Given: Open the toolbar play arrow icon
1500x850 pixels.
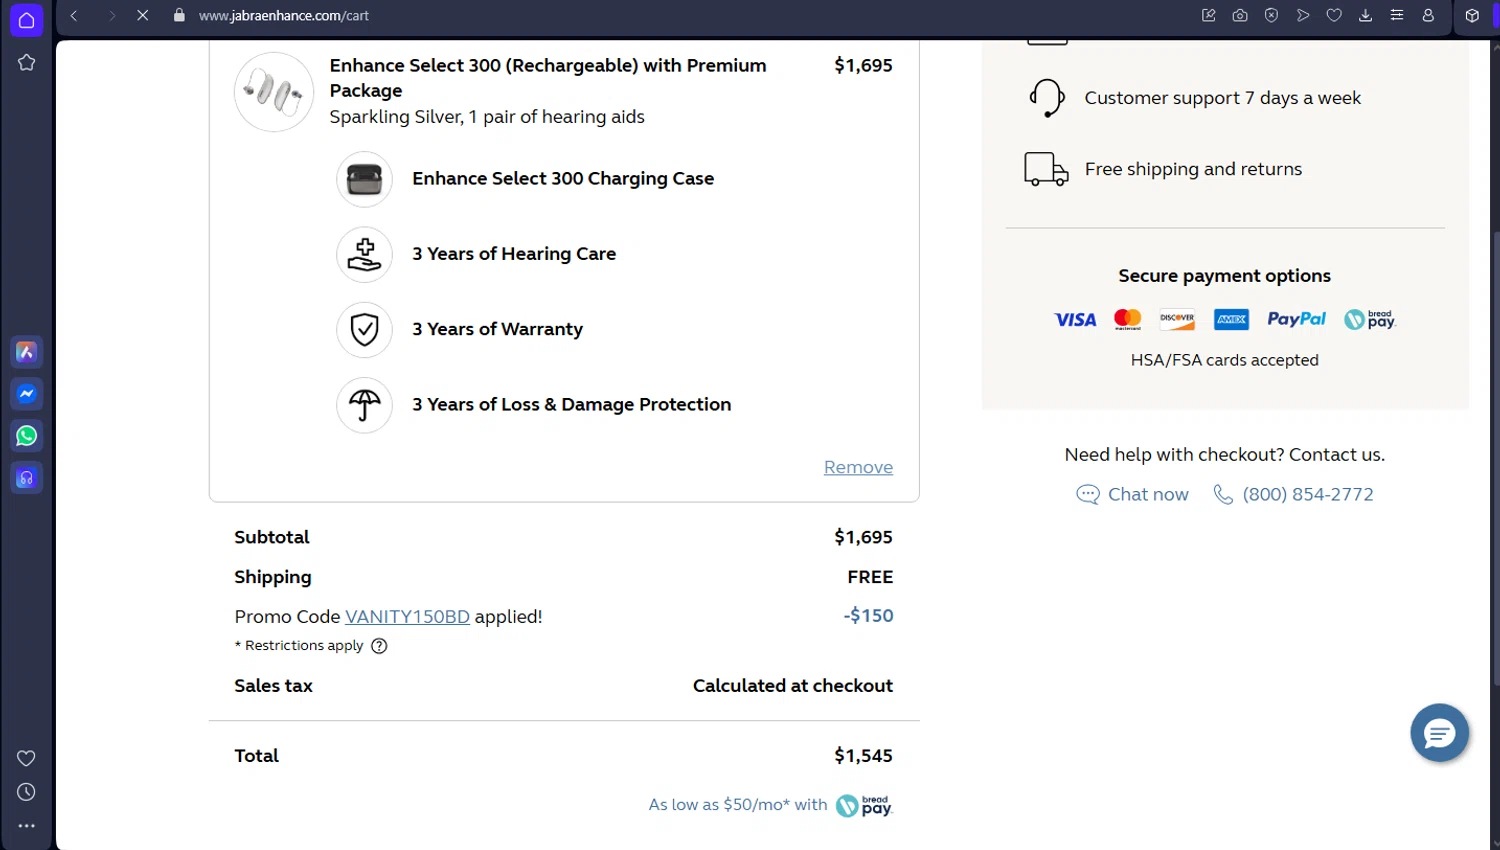Looking at the screenshot, I should [1303, 16].
